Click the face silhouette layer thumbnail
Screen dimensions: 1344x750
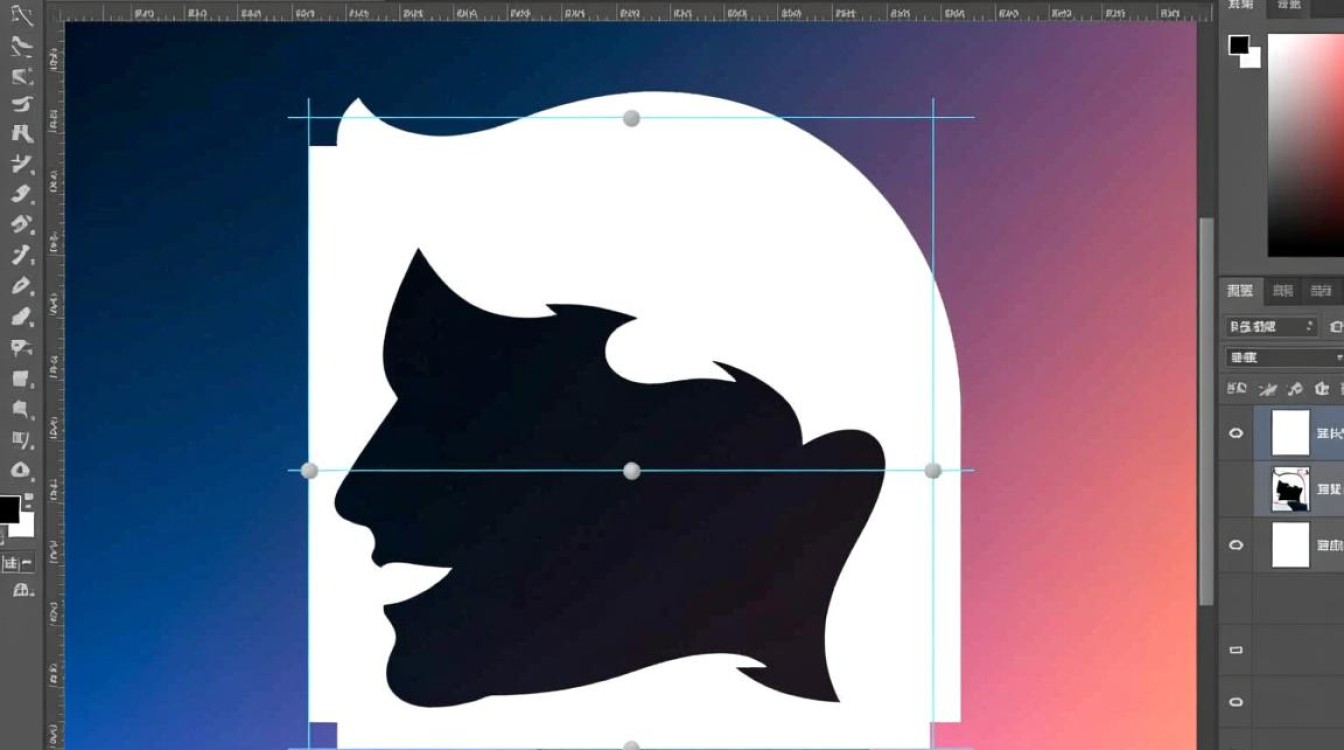[x=1290, y=489]
